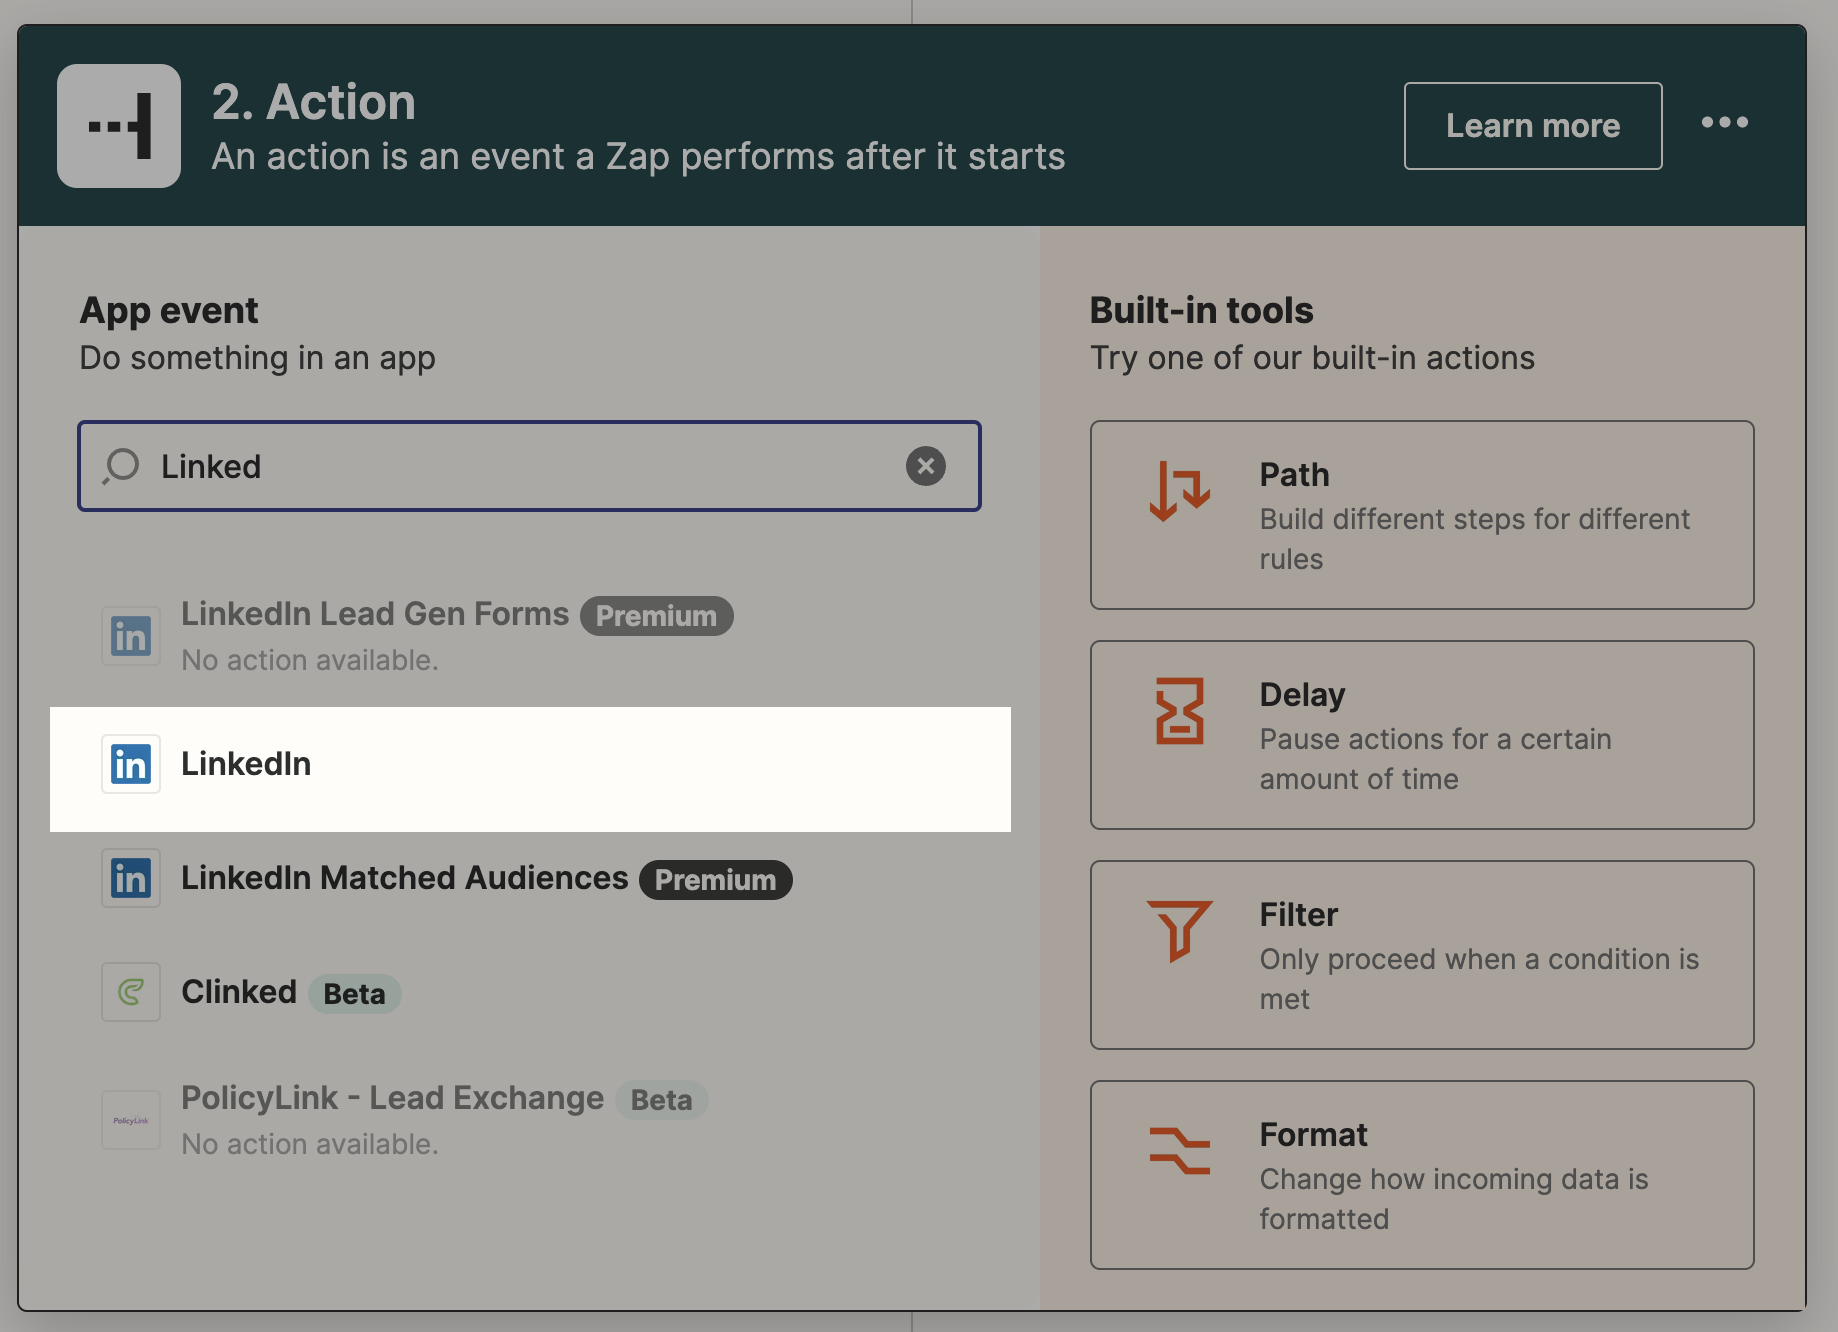Choose the Format built-in tool card
The height and width of the screenshot is (1332, 1838).
click(x=1422, y=1175)
